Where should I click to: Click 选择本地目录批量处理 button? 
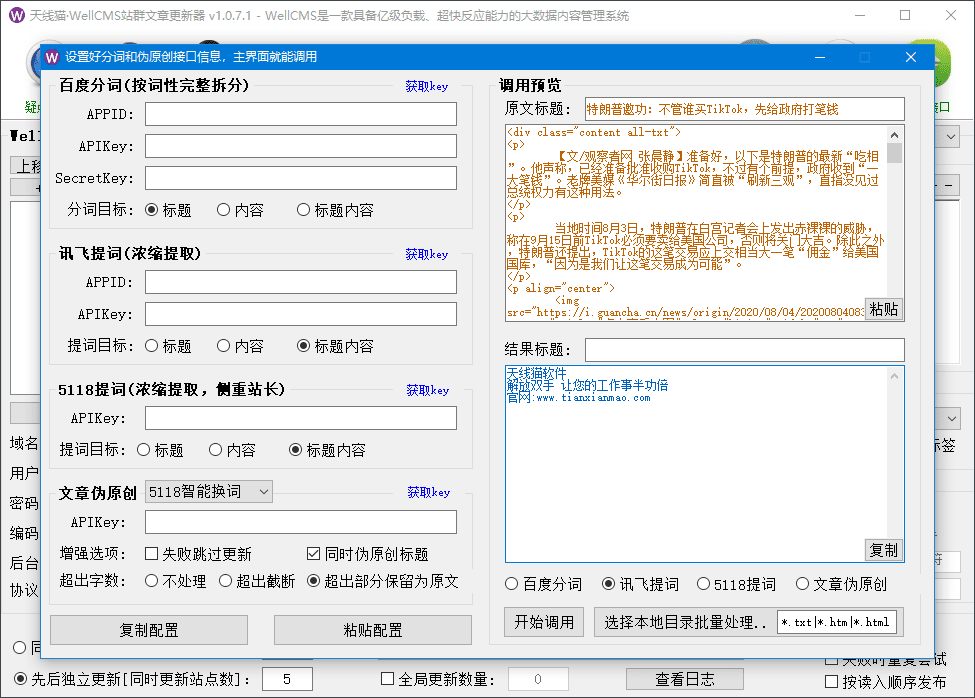(685, 622)
